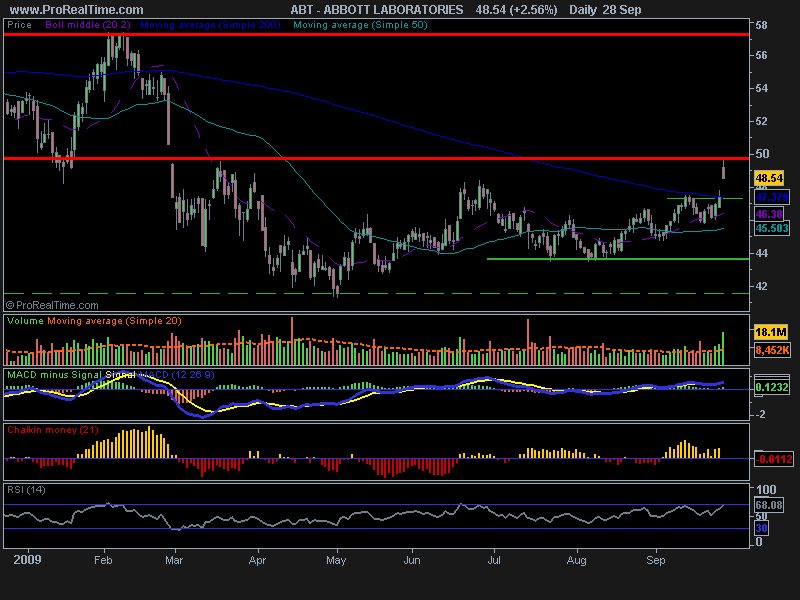Click the Sep month label
The height and width of the screenshot is (600, 800).
coord(656,560)
